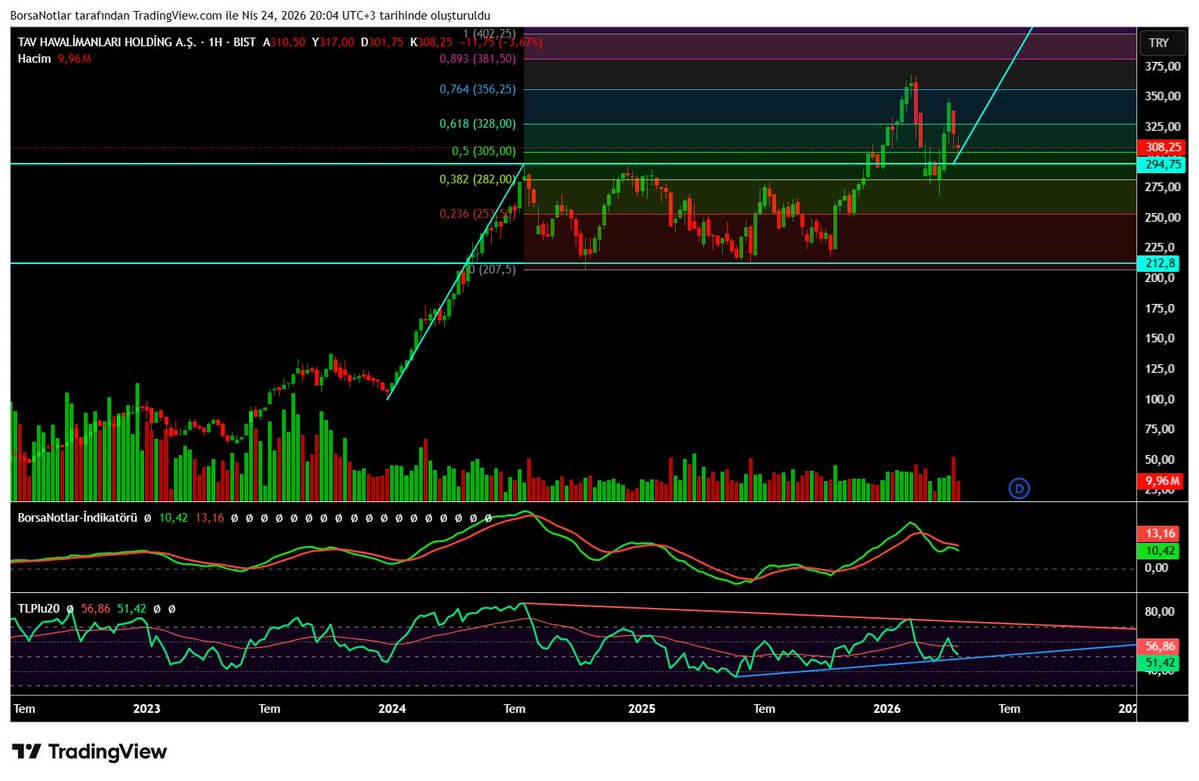Click the 250,00 price axis label
The height and width of the screenshot is (781, 1199).
coord(1162,218)
